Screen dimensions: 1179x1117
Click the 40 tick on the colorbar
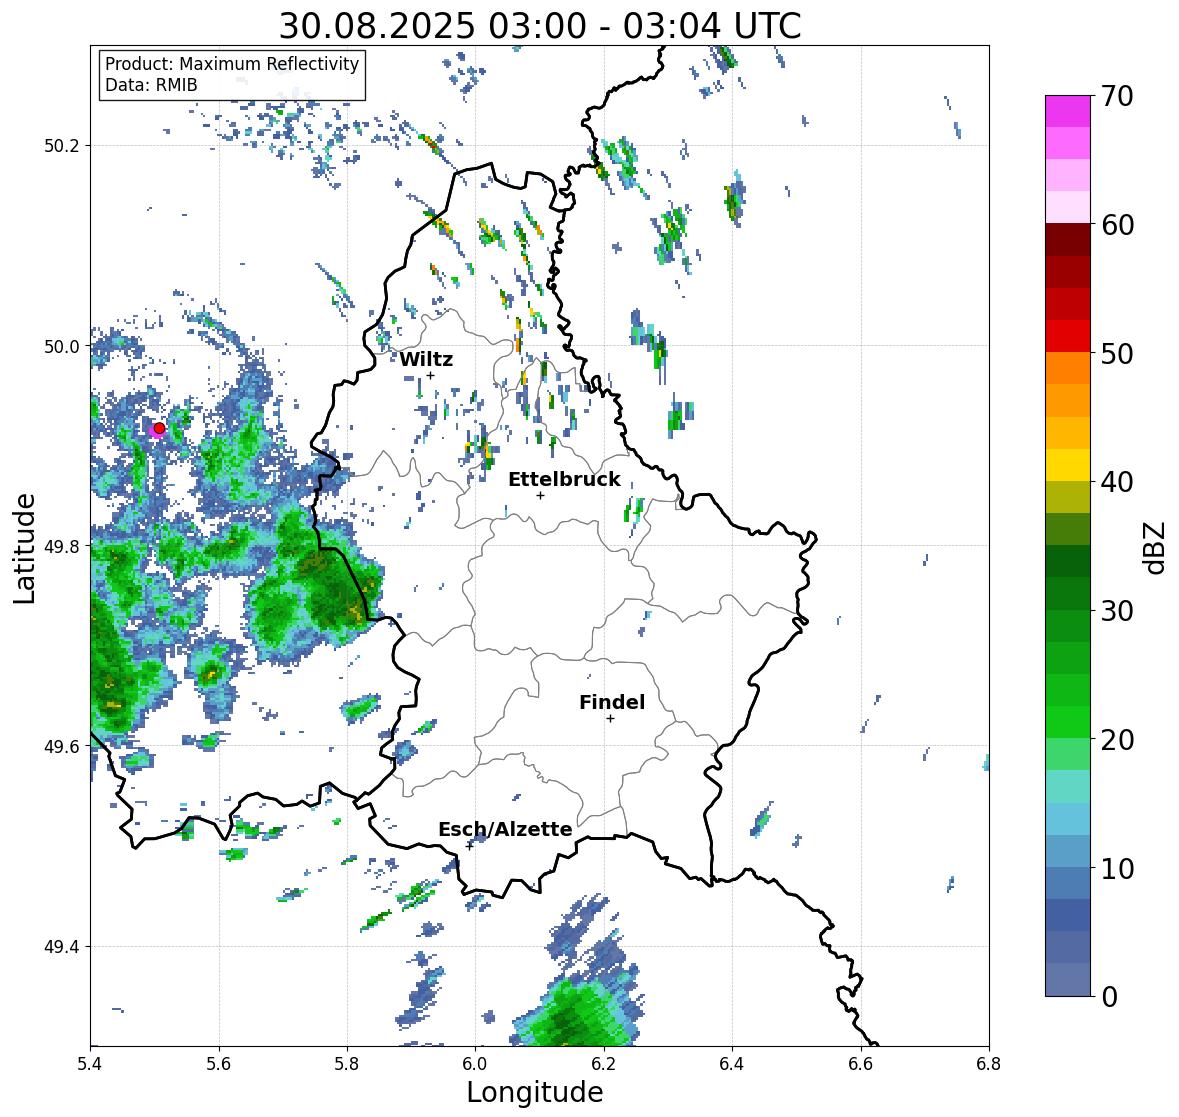pyautogui.click(x=1117, y=482)
